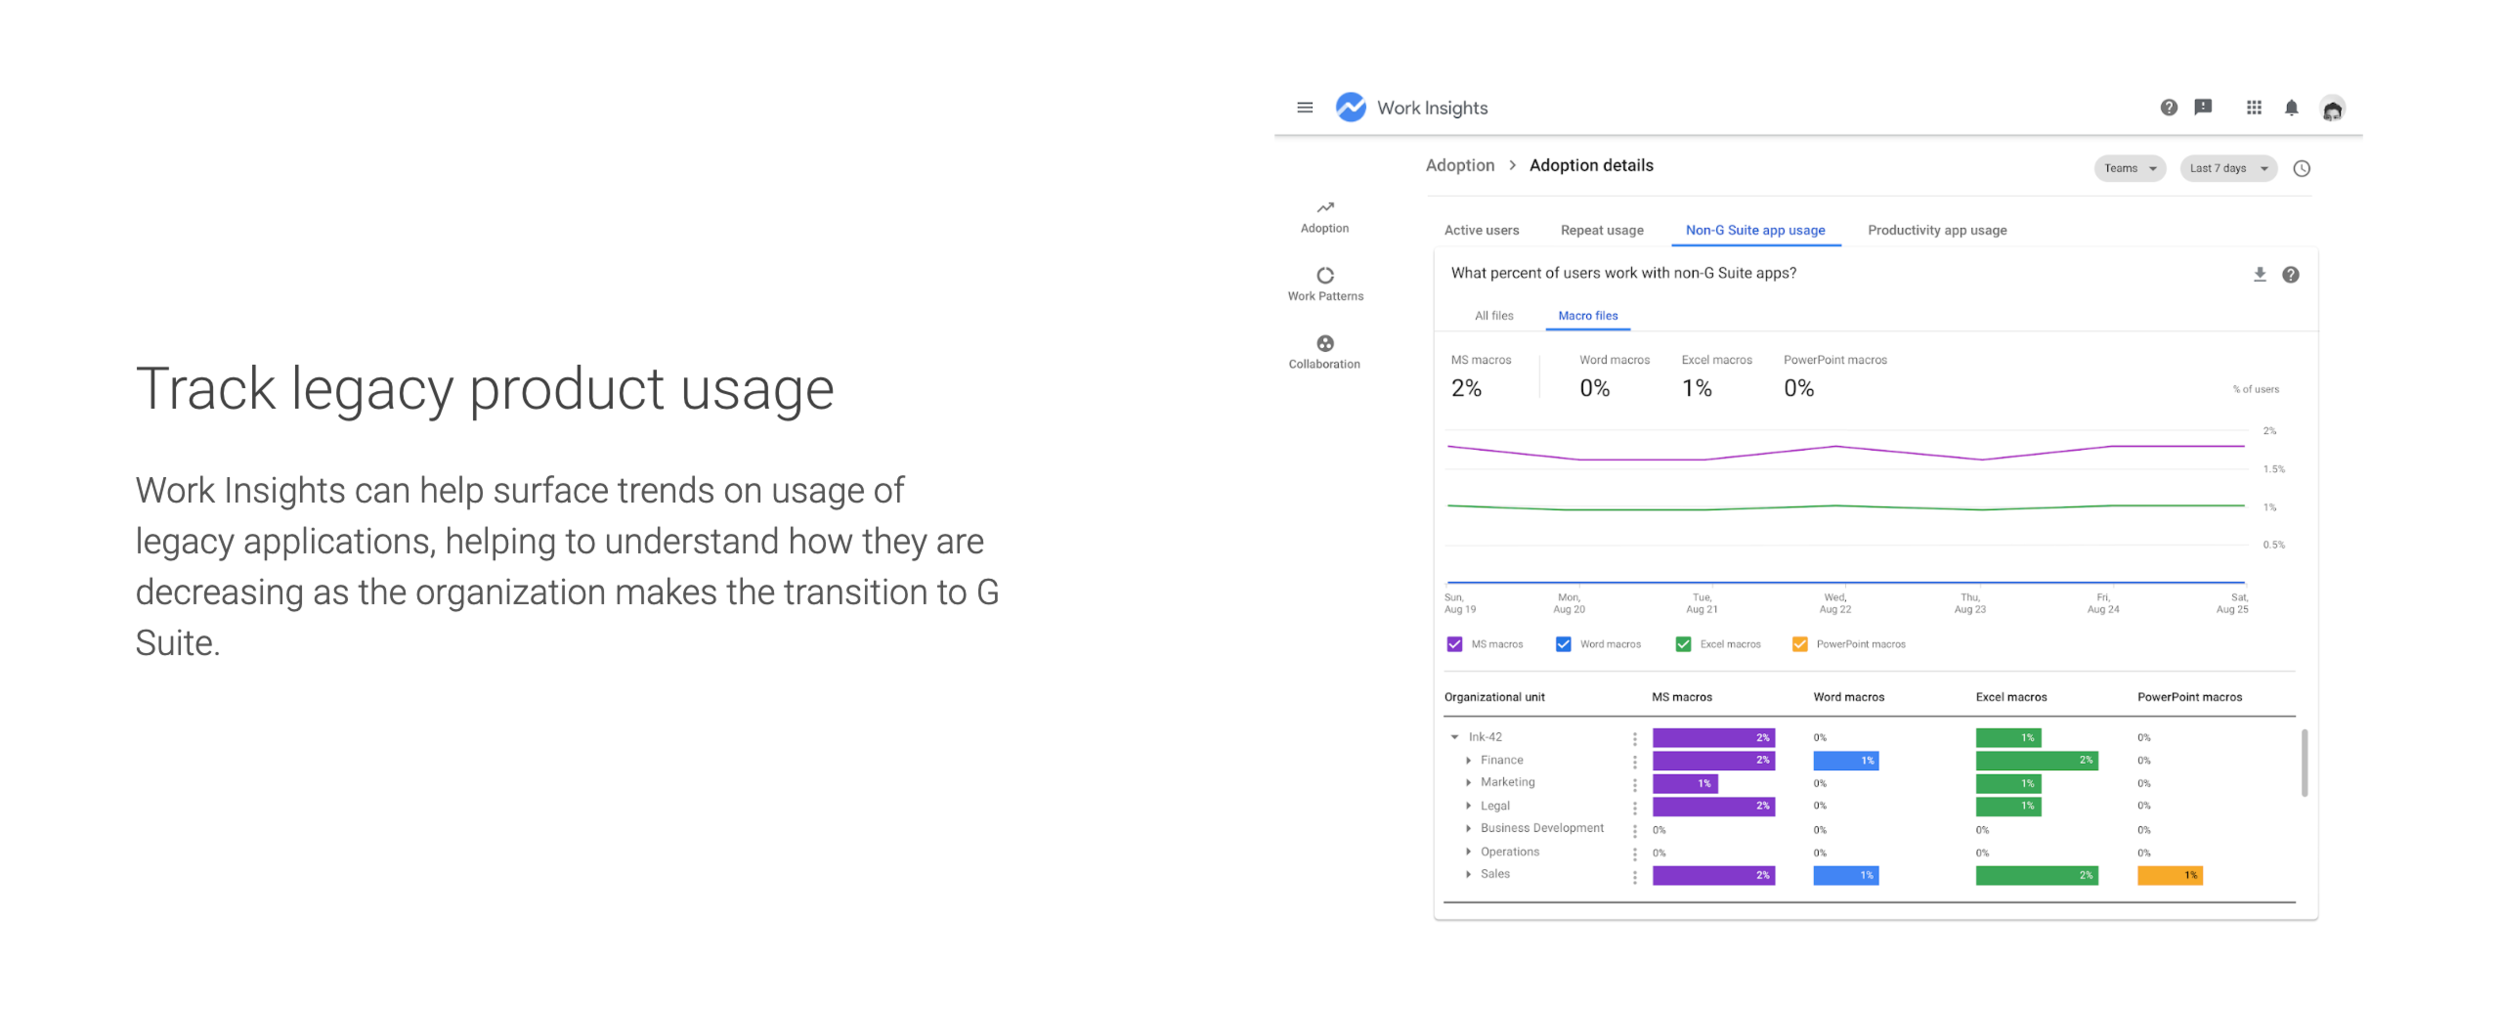2500x1009 pixels.
Task: Open the send feedback icon
Action: coord(2203,107)
